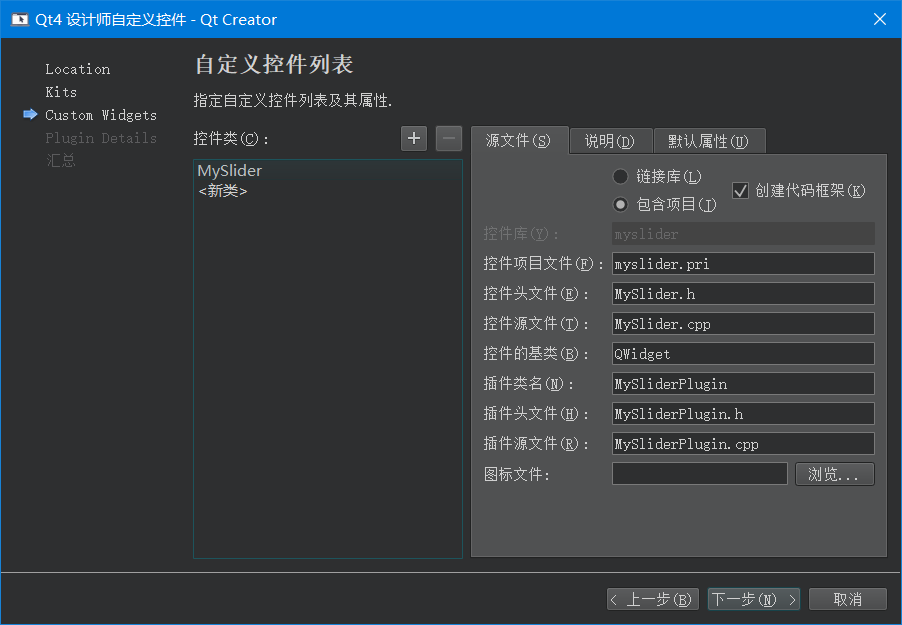This screenshot has width=902, height=625.
Task: Click the 浏览... button for icon file
Action: (834, 474)
